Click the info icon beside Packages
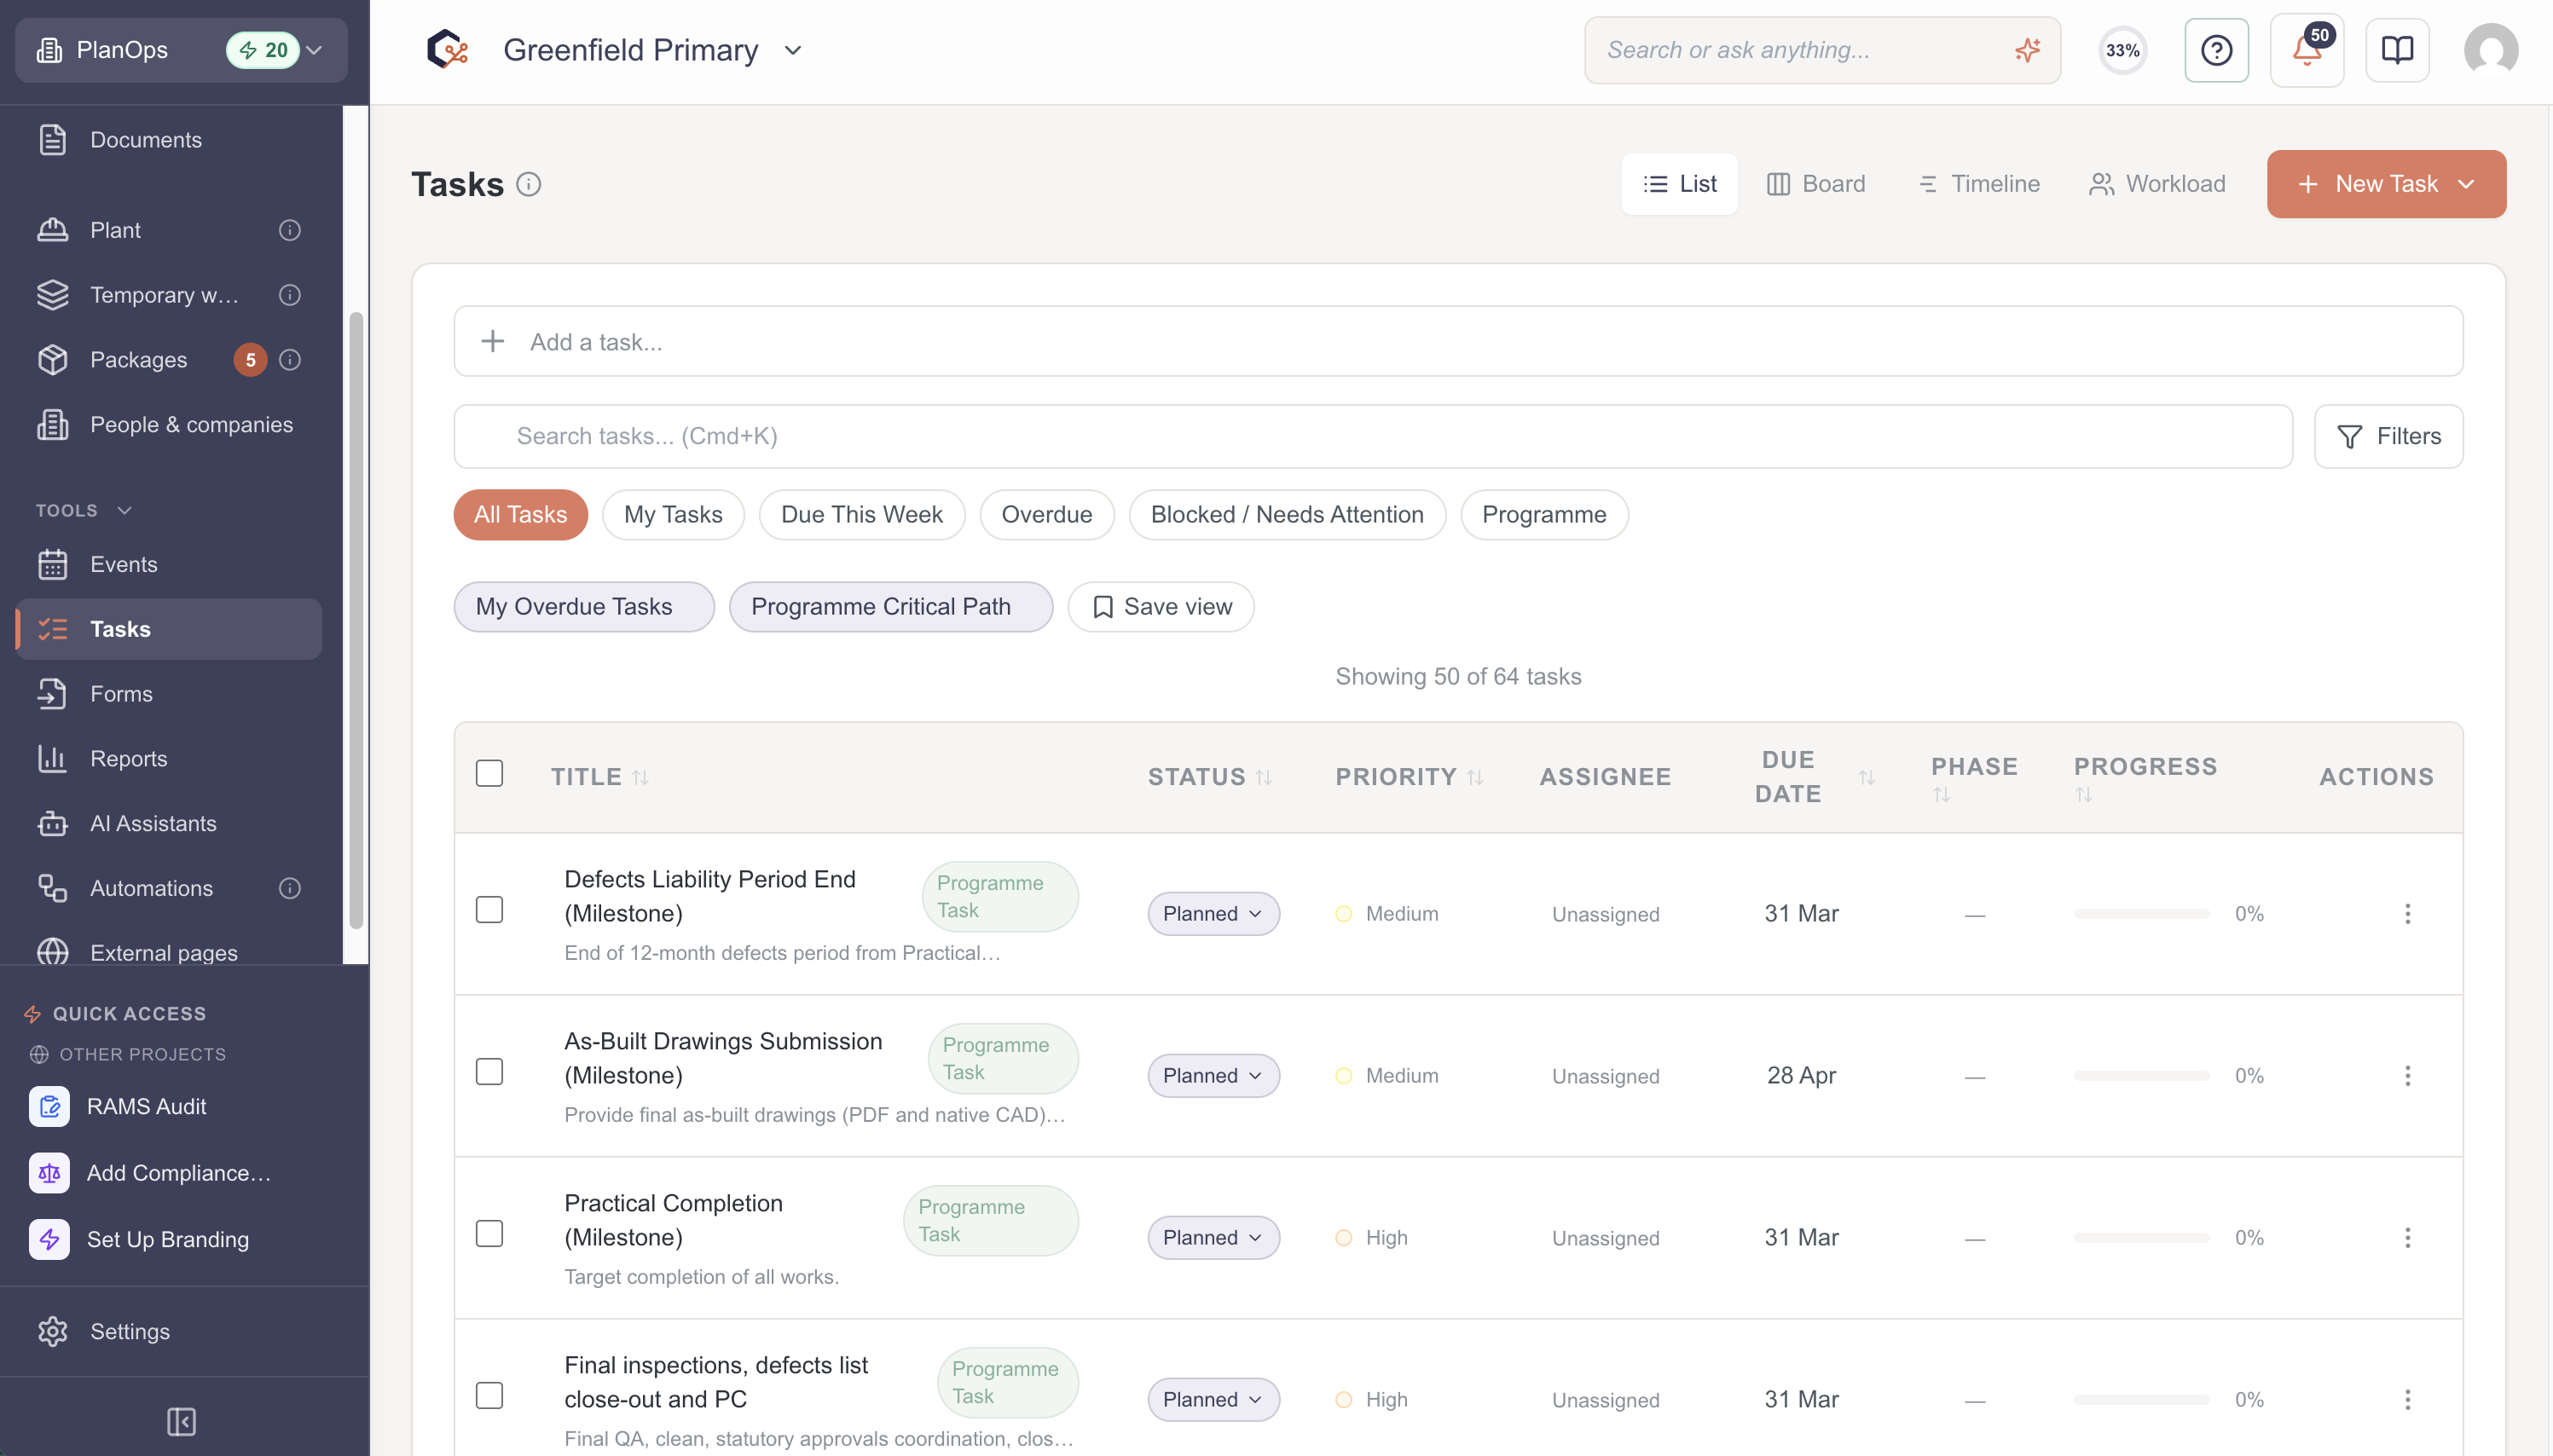Viewport: 2553px width, 1456px height. (x=289, y=360)
